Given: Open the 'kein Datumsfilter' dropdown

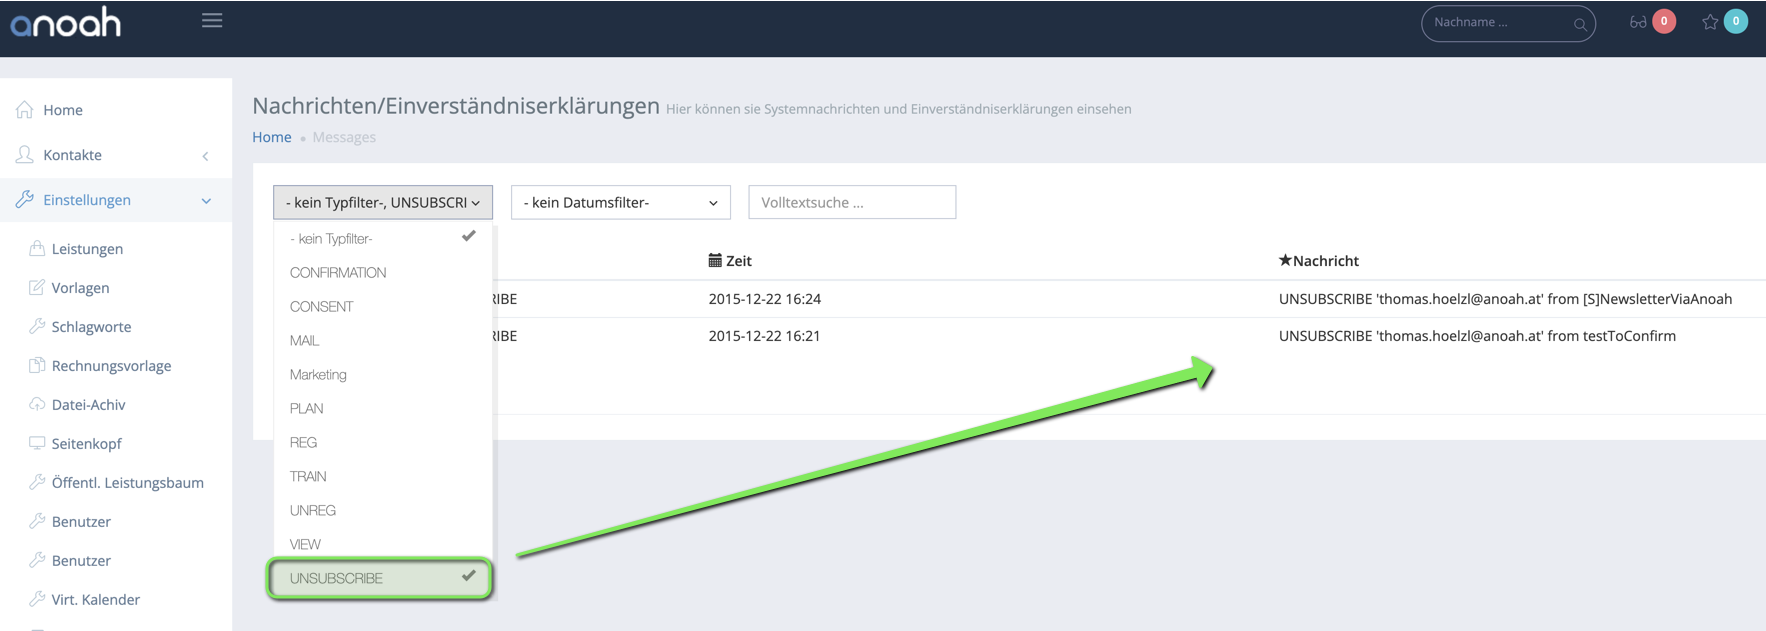Looking at the screenshot, I should (620, 202).
